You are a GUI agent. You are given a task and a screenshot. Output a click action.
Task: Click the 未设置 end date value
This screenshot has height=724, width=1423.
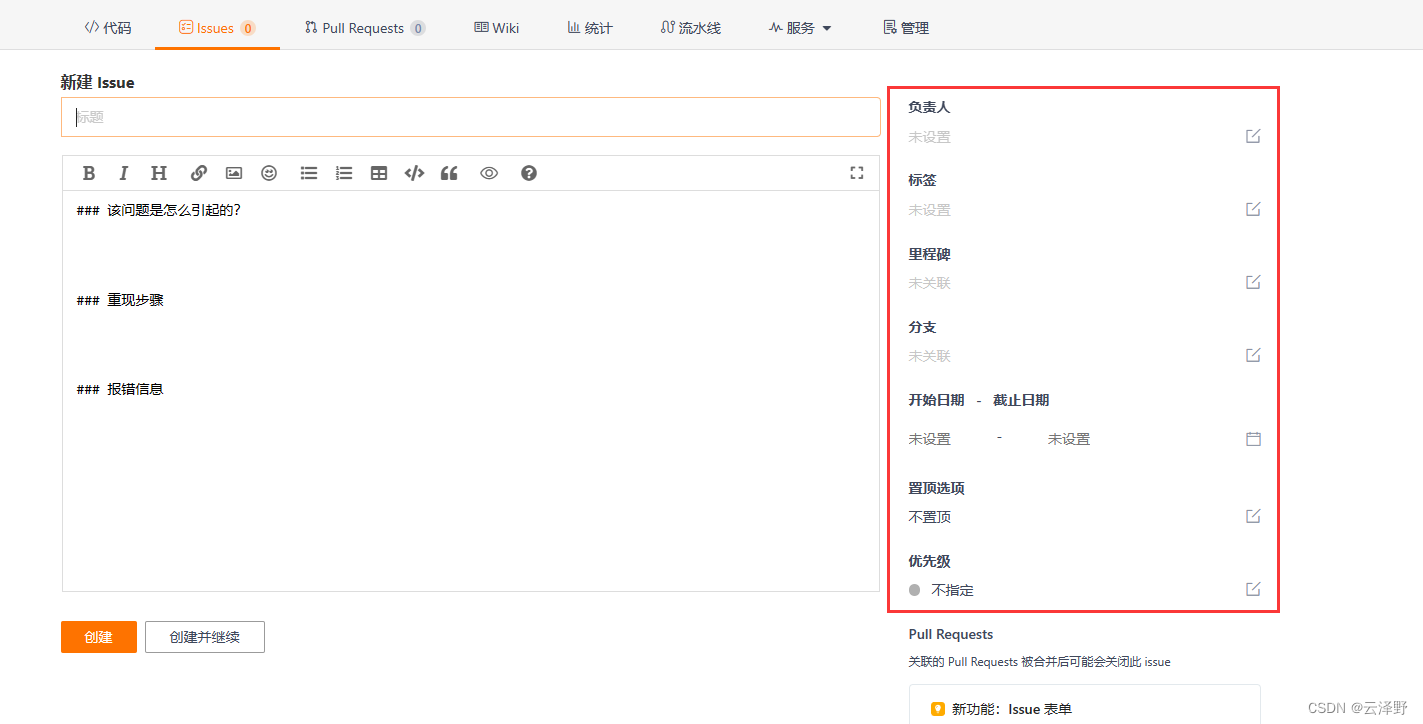1069,439
